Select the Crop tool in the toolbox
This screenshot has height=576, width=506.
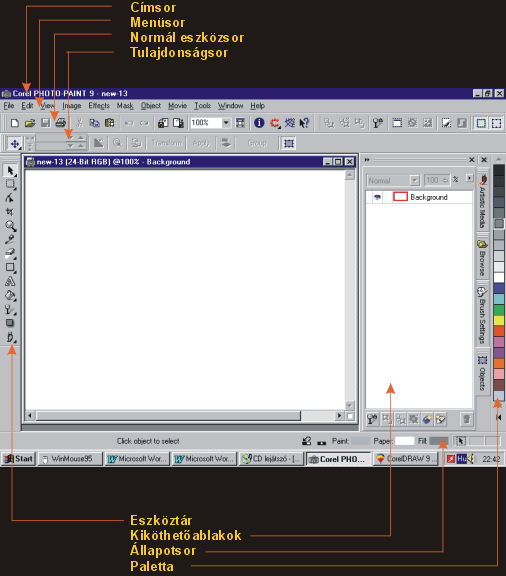[10, 212]
